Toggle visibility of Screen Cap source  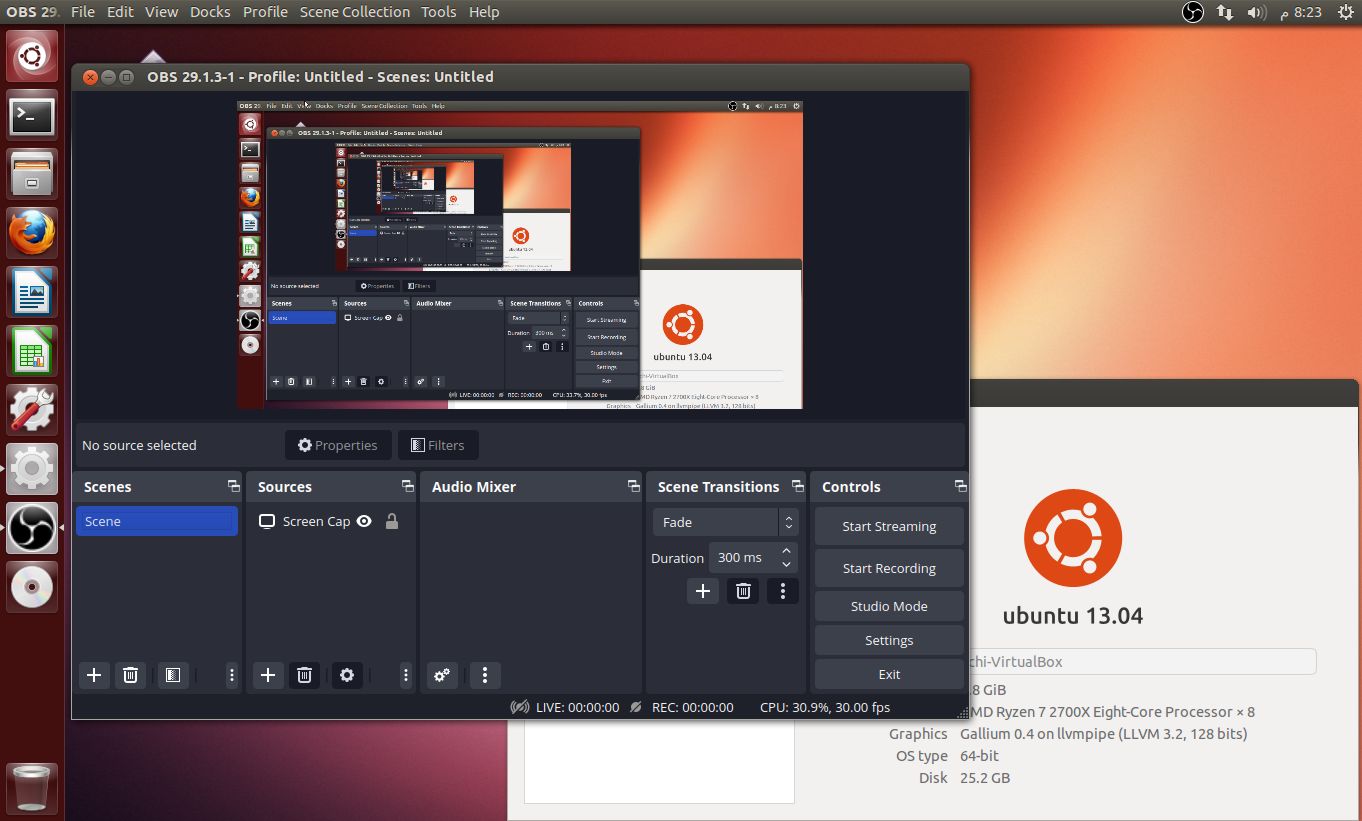click(365, 521)
